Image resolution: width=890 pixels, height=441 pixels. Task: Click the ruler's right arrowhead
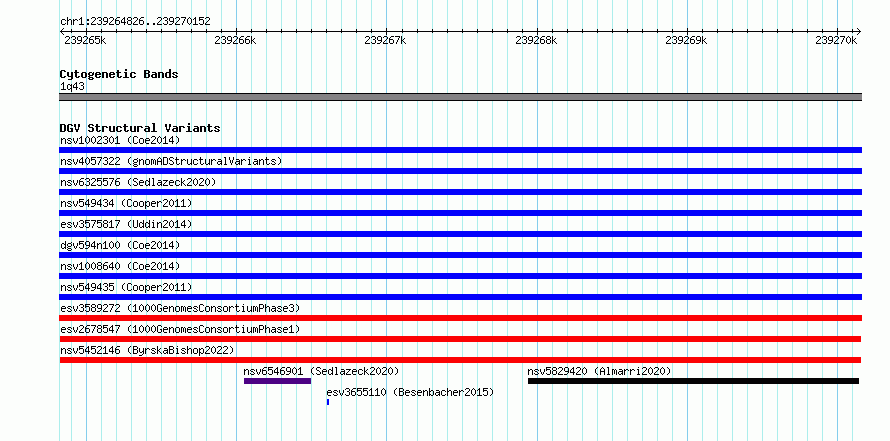pyautogui.click(x=858, y=31)
